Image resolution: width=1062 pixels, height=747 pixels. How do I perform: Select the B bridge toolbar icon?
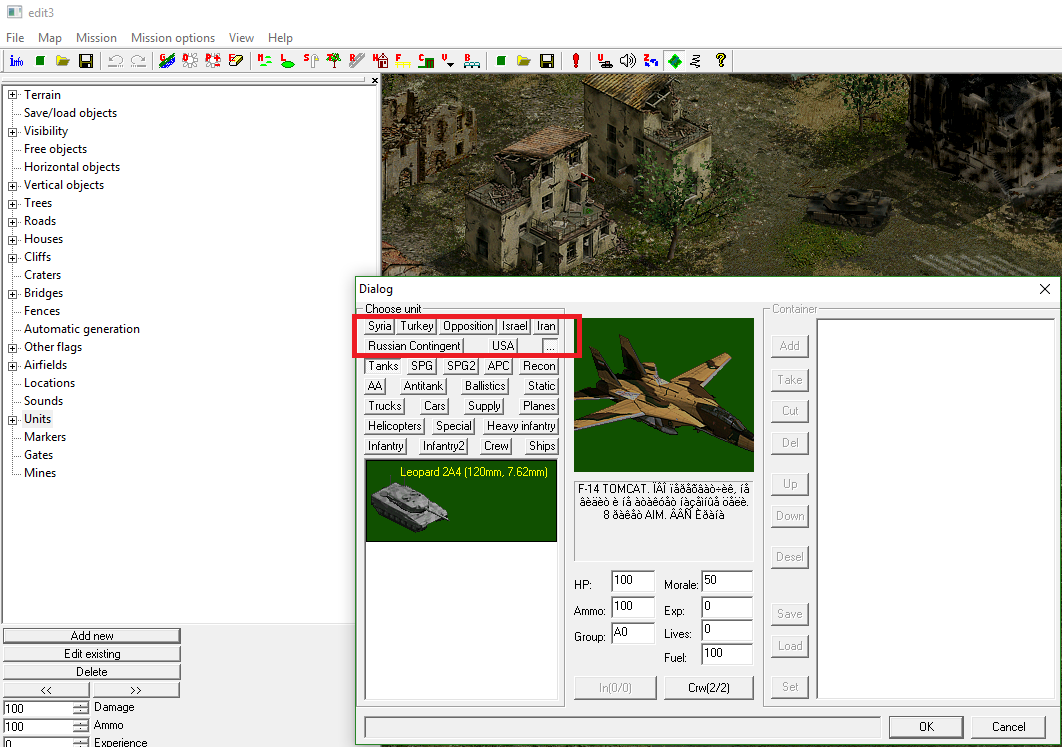[x=471, y=61]
